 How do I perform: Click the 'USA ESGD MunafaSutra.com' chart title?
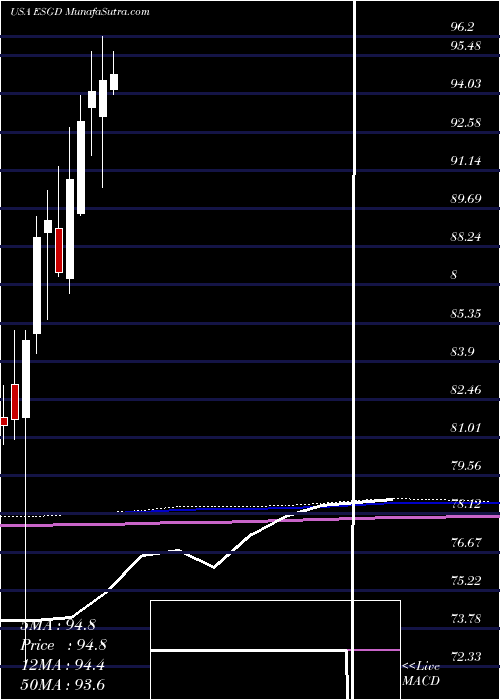click(79, 12)
